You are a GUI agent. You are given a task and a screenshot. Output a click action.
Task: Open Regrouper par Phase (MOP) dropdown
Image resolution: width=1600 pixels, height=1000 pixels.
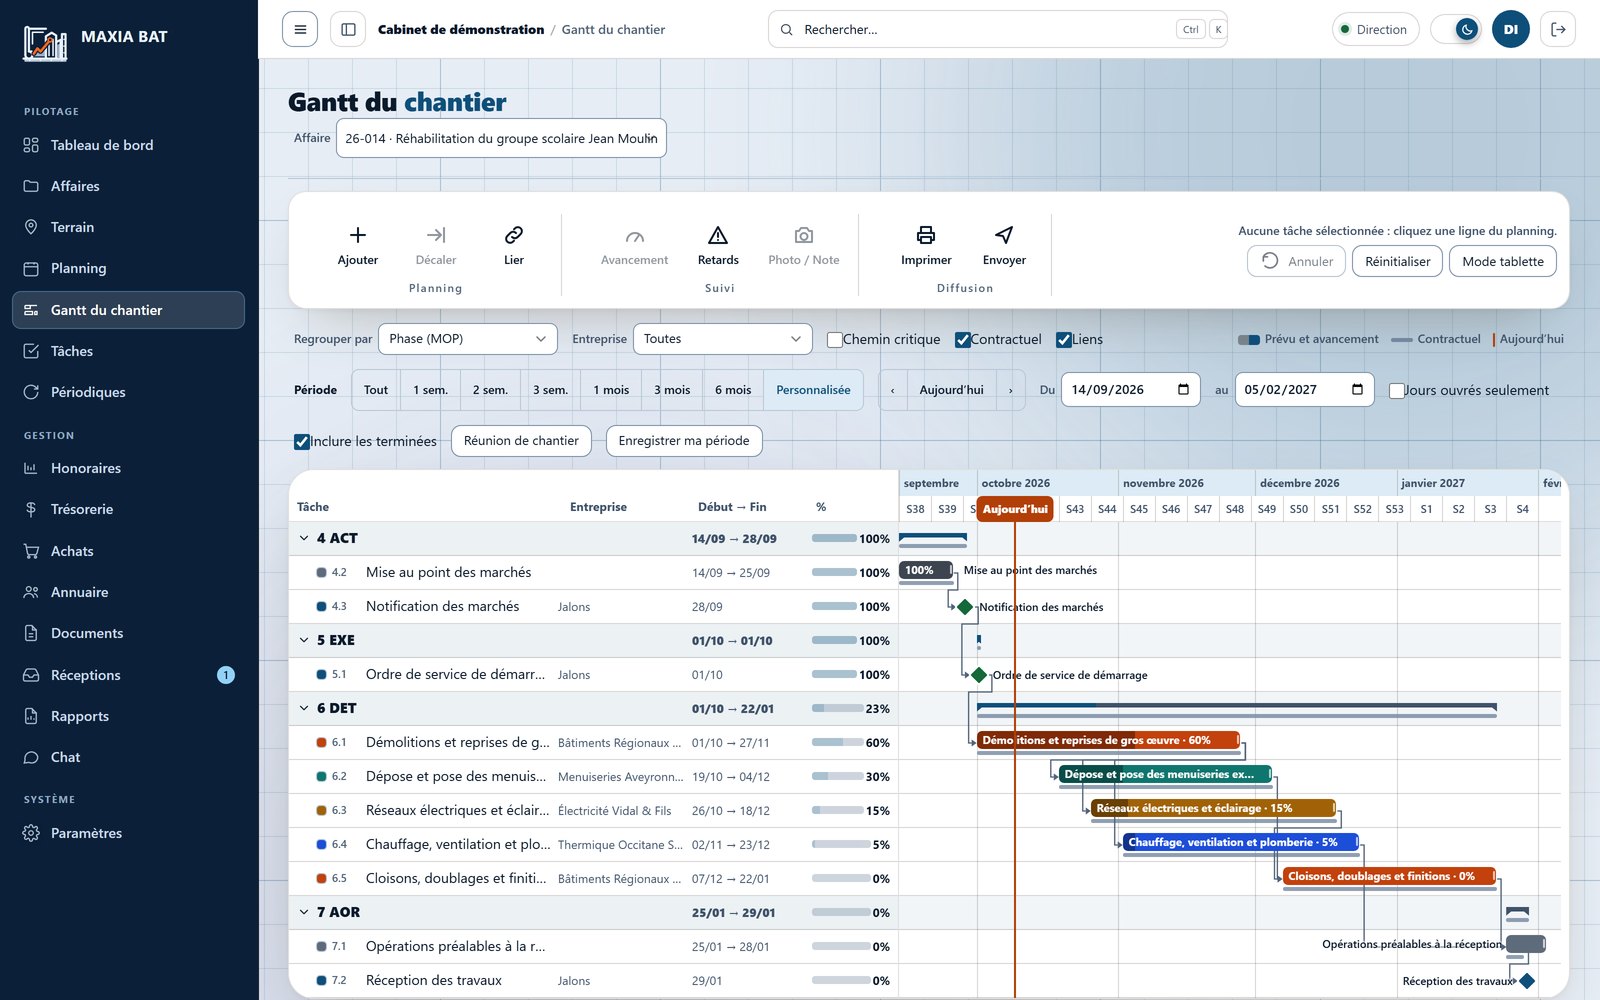coord(468,339)
